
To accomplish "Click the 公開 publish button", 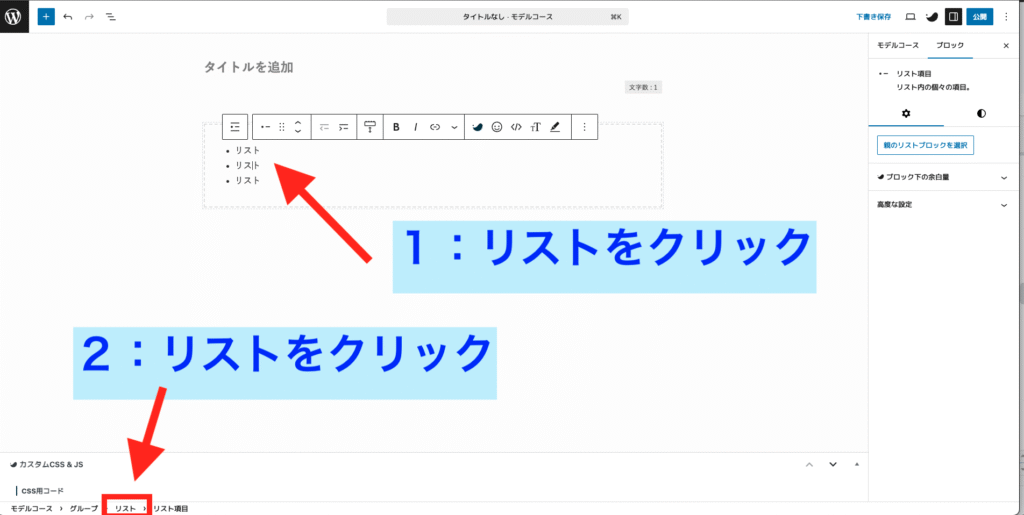I will (980, 17).
